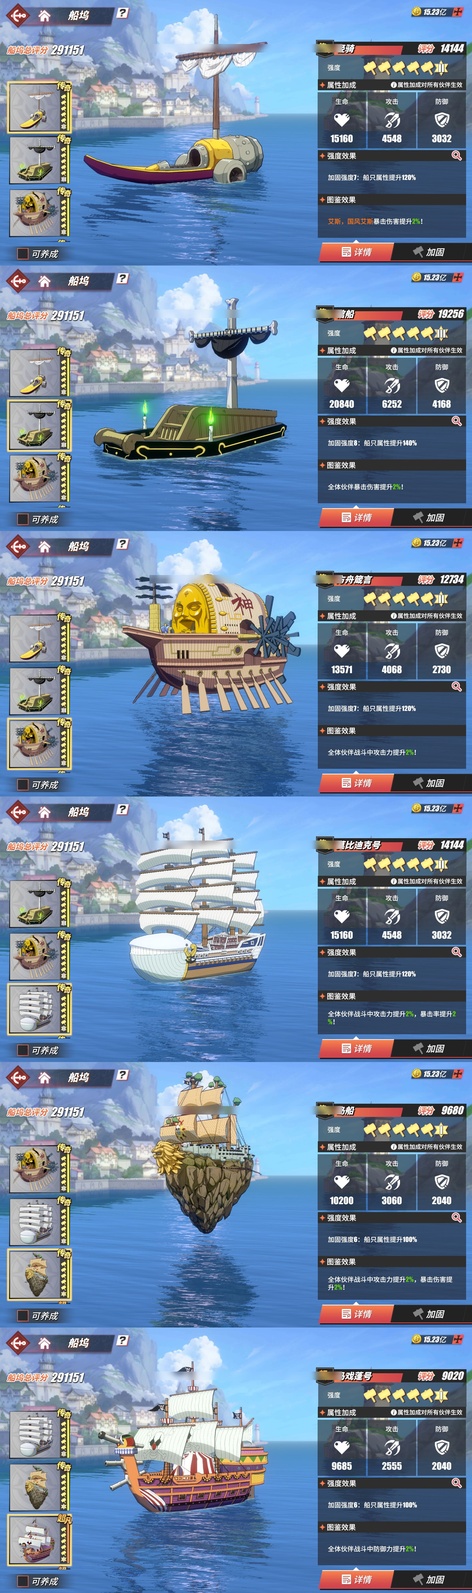Tap the shield 防御 stat icon showing 2730
The height and width of the screenshot is (1593, 472).
pyautogui.click(x=442, y=651)
